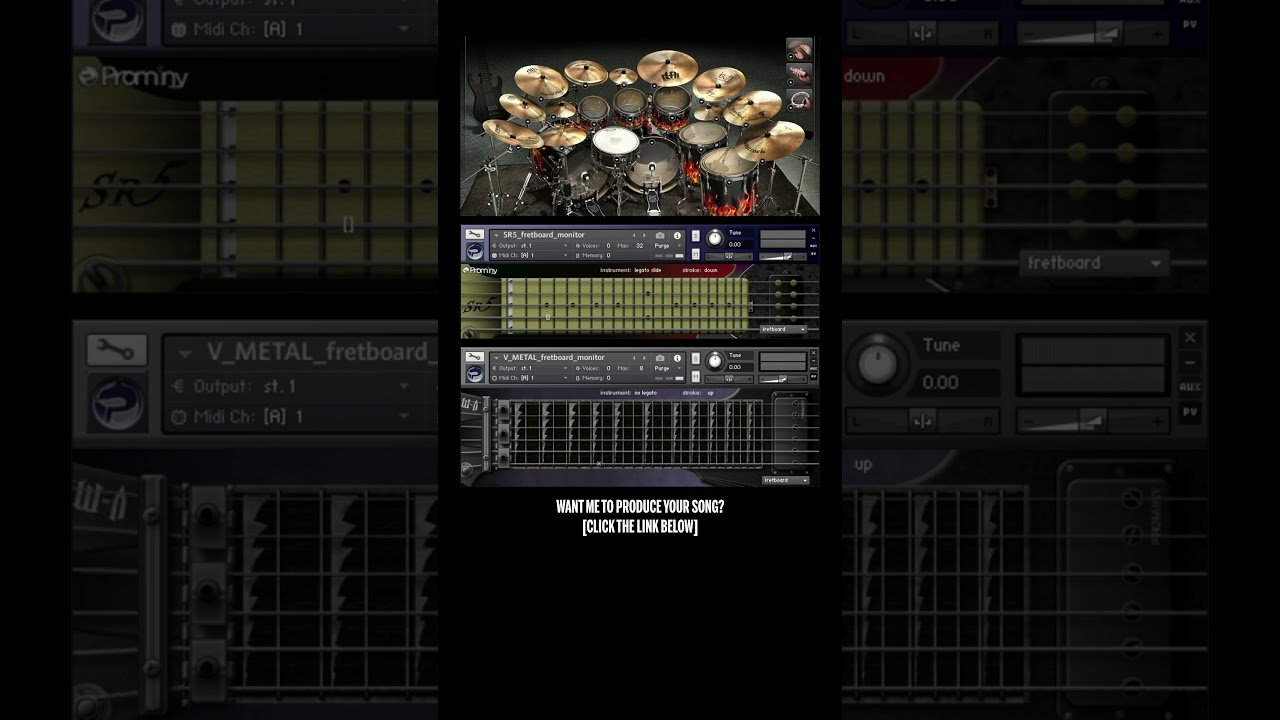Open Purge menu in SR5 header
The image size is (1280, 720).
pyautogui.click(x=668, y=246)
